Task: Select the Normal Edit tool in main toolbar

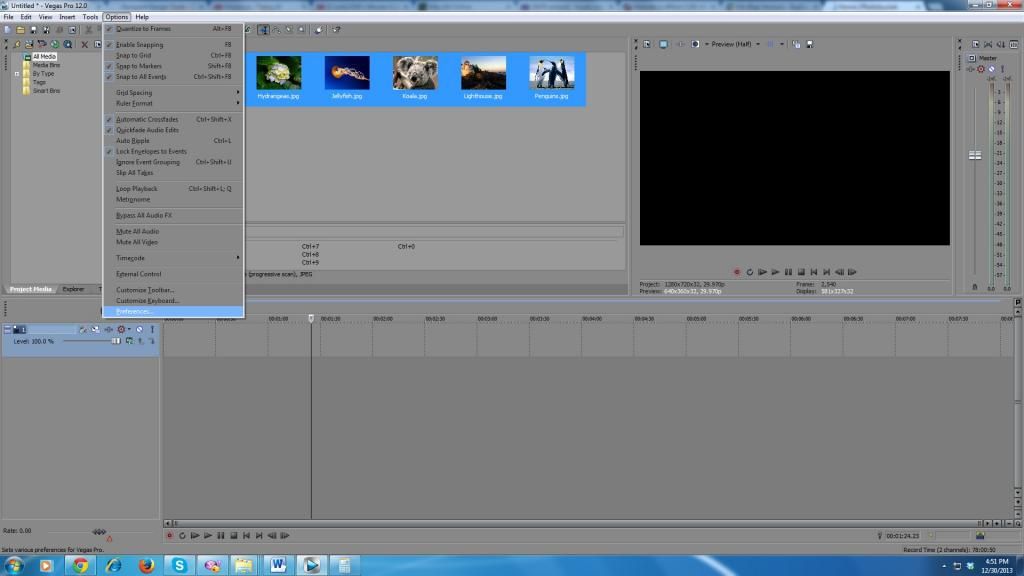Action: pyautogui.click(x=263, y=29)
